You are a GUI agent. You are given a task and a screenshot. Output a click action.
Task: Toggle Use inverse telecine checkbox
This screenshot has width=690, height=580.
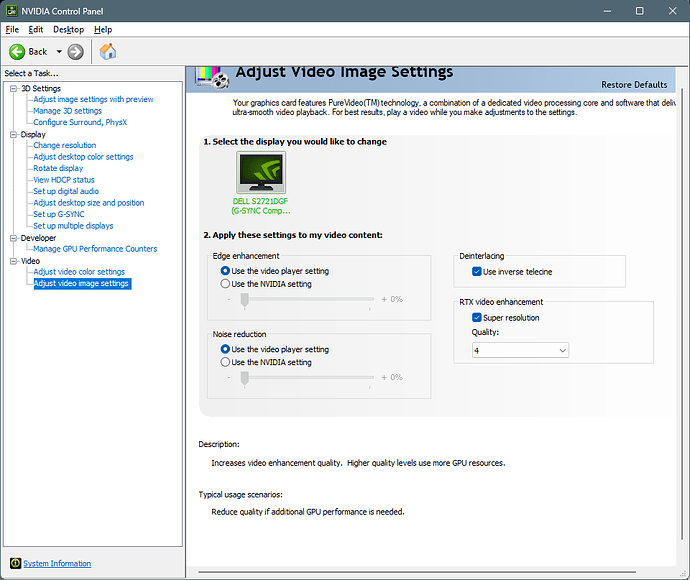tap(477, 272)
